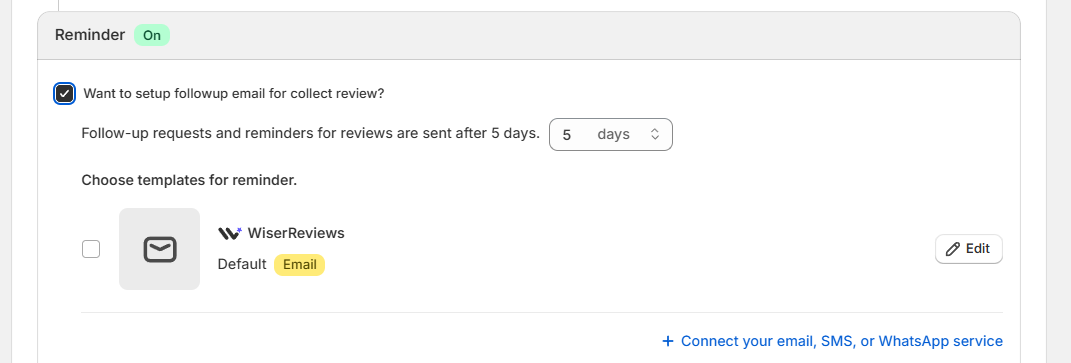This screenshot has width=1071, height=363.
Task: Click the pencil icon in the Edit button
Action: [x=952, y=250]
